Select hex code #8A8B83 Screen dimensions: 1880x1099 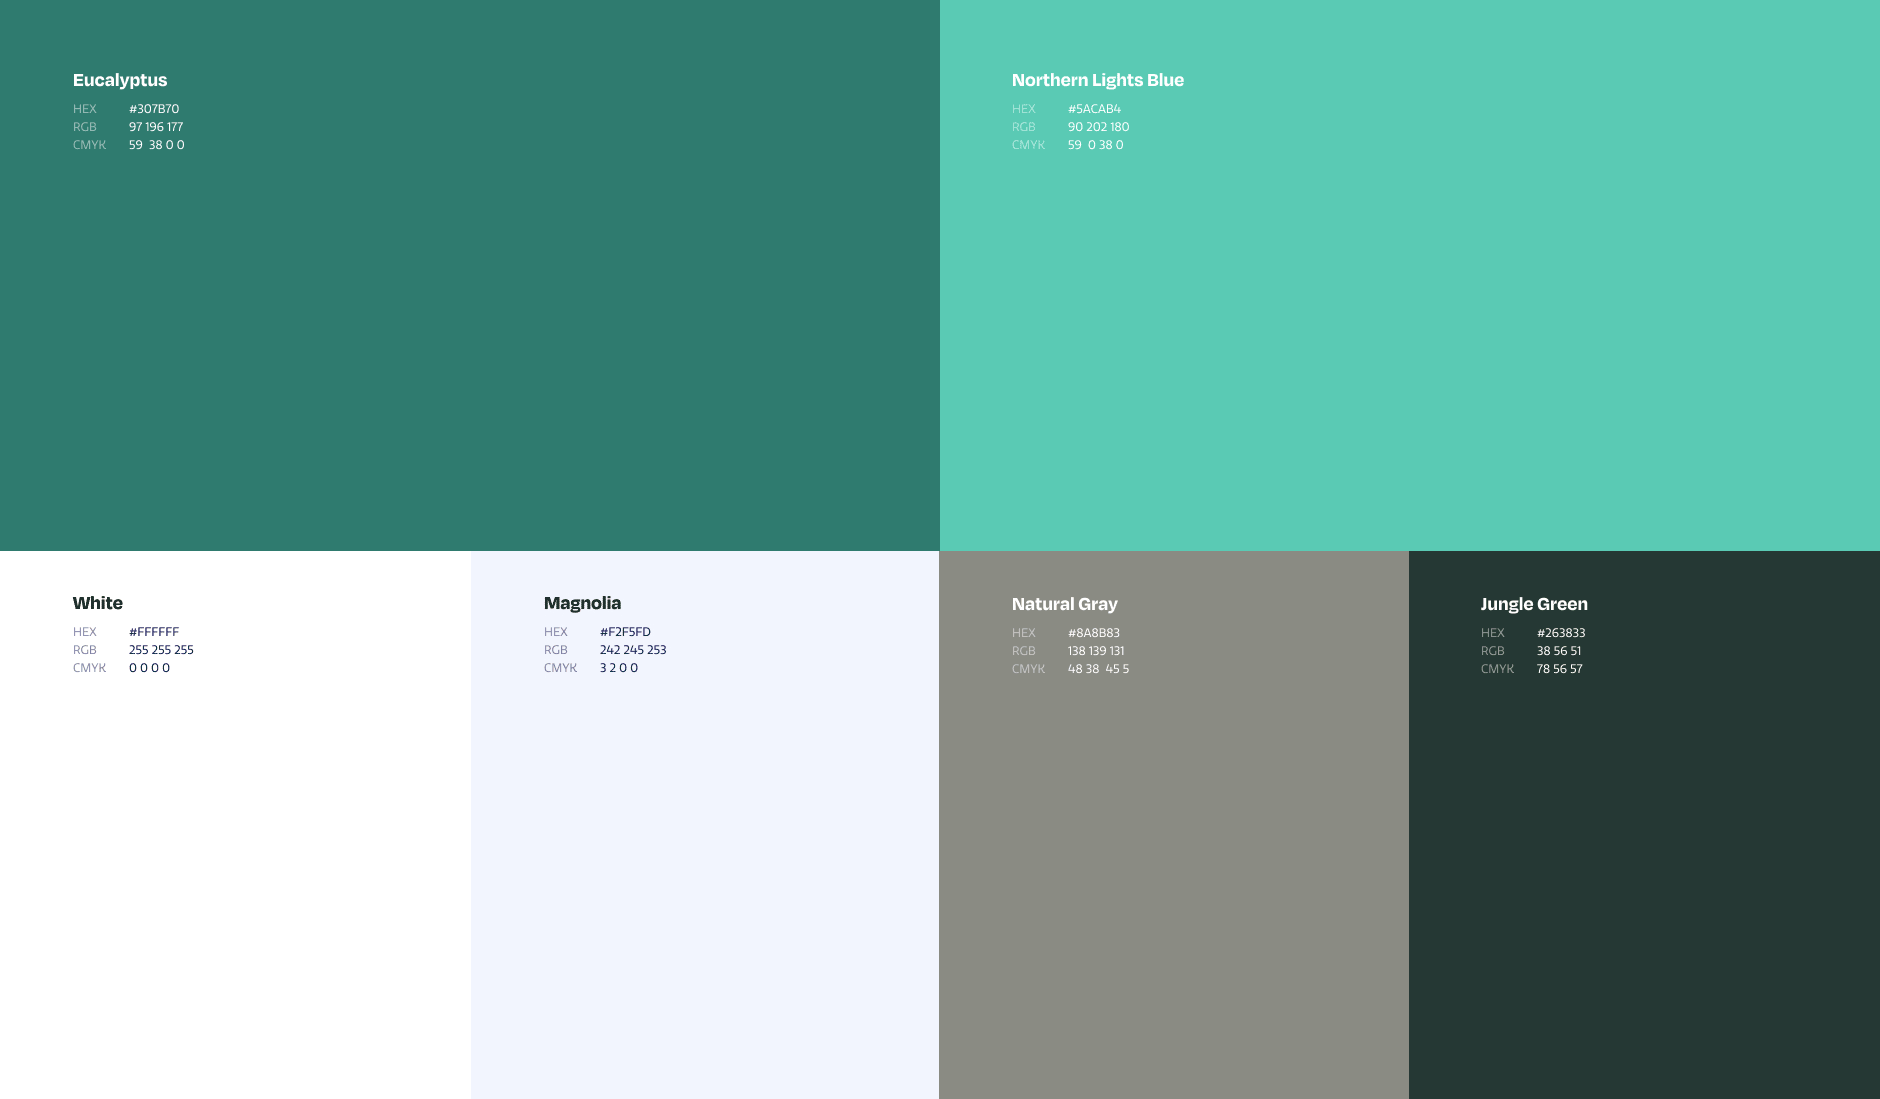click(1093, 633)
